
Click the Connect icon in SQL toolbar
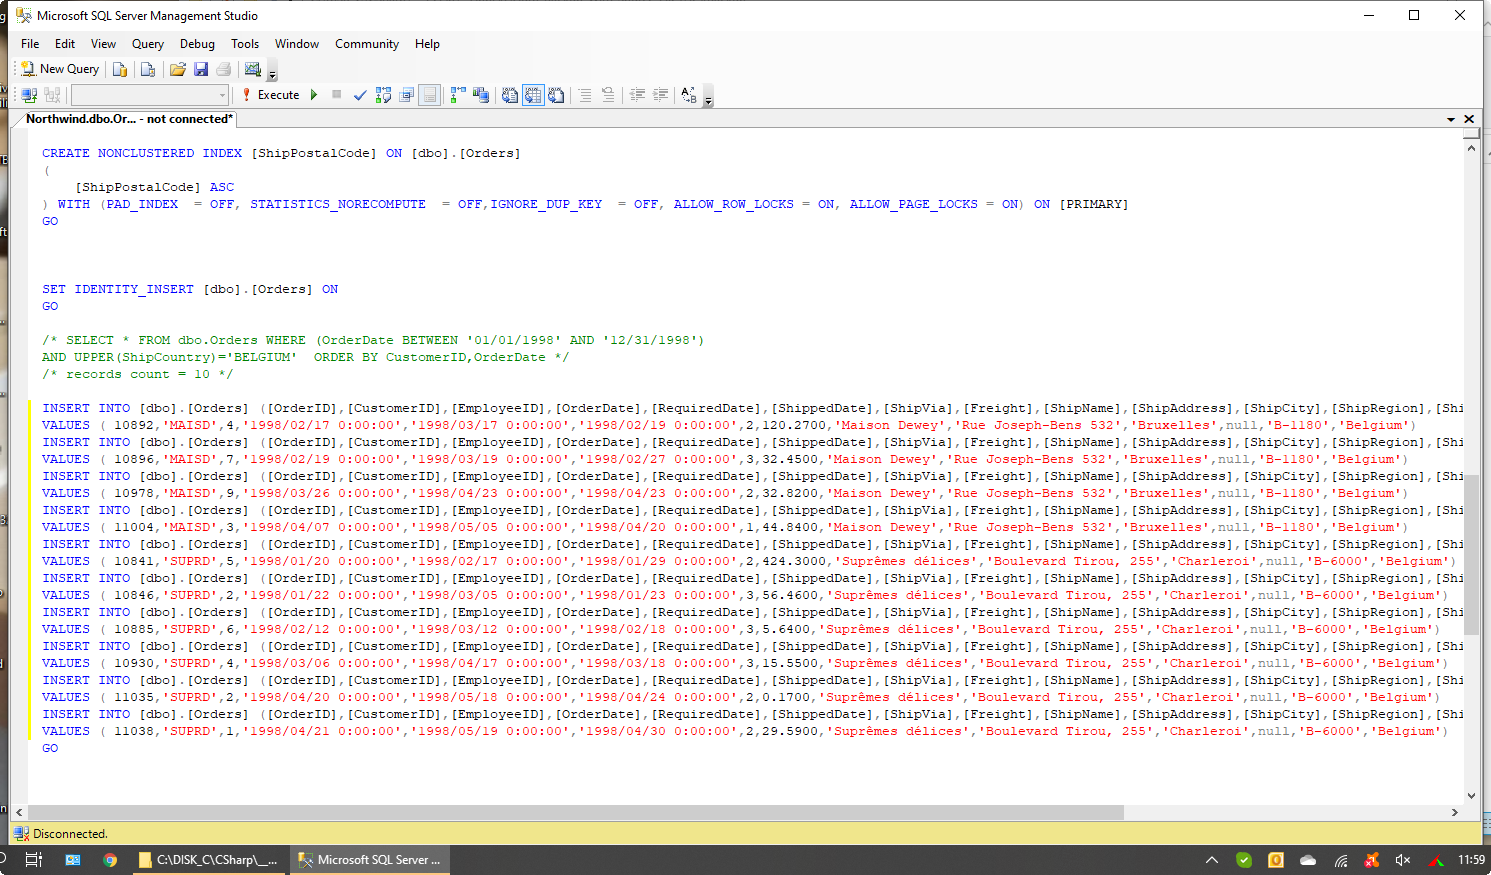29,95
